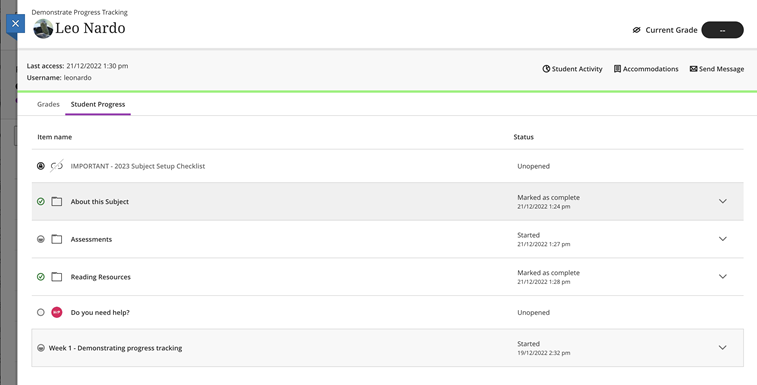This screenshot has height=385, width=757.
Task: Click the Reading Resources folder icon
Action: tap(56, 277)
